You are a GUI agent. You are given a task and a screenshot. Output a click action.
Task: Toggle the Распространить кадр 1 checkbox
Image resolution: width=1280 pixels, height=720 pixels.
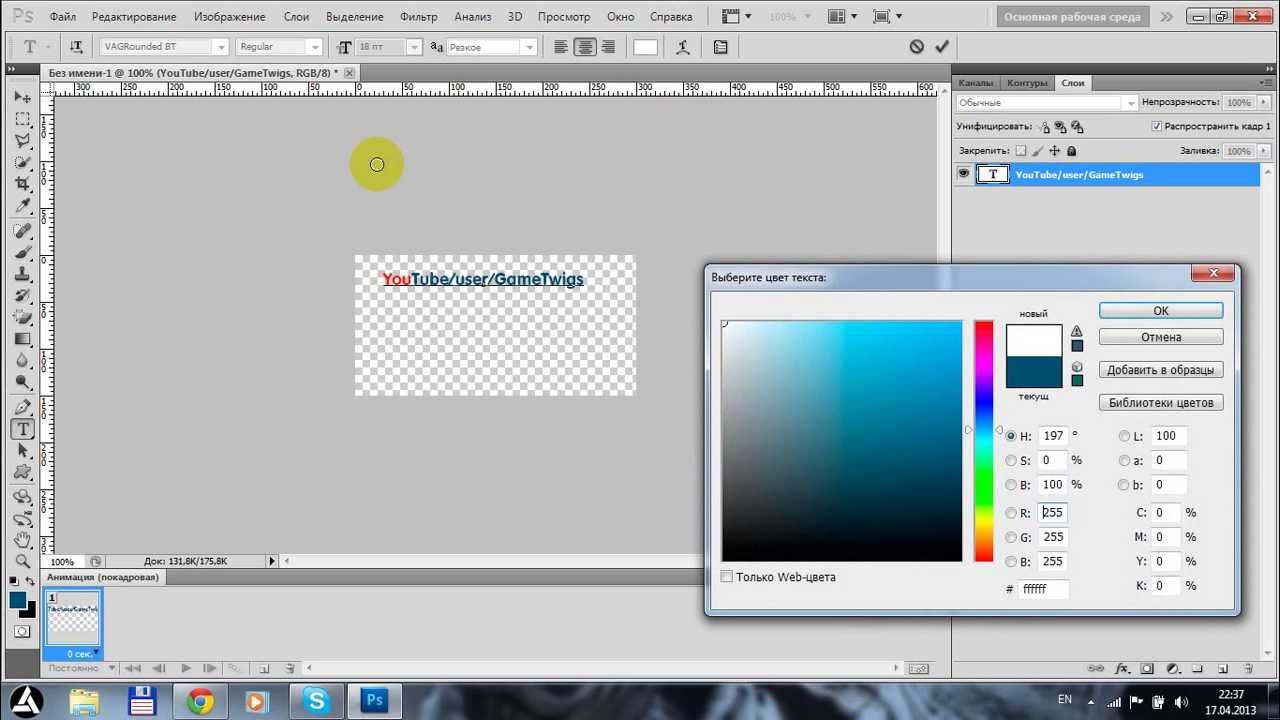tap(1157, 127)
